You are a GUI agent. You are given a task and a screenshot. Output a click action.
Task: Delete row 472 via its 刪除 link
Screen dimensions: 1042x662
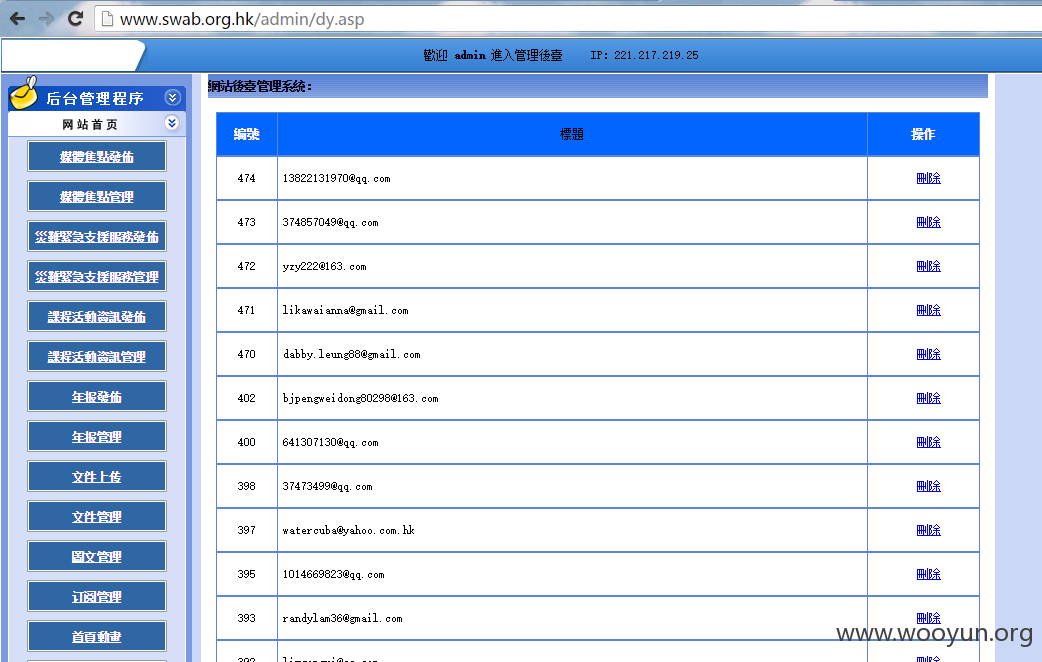(x=928, y=266)
